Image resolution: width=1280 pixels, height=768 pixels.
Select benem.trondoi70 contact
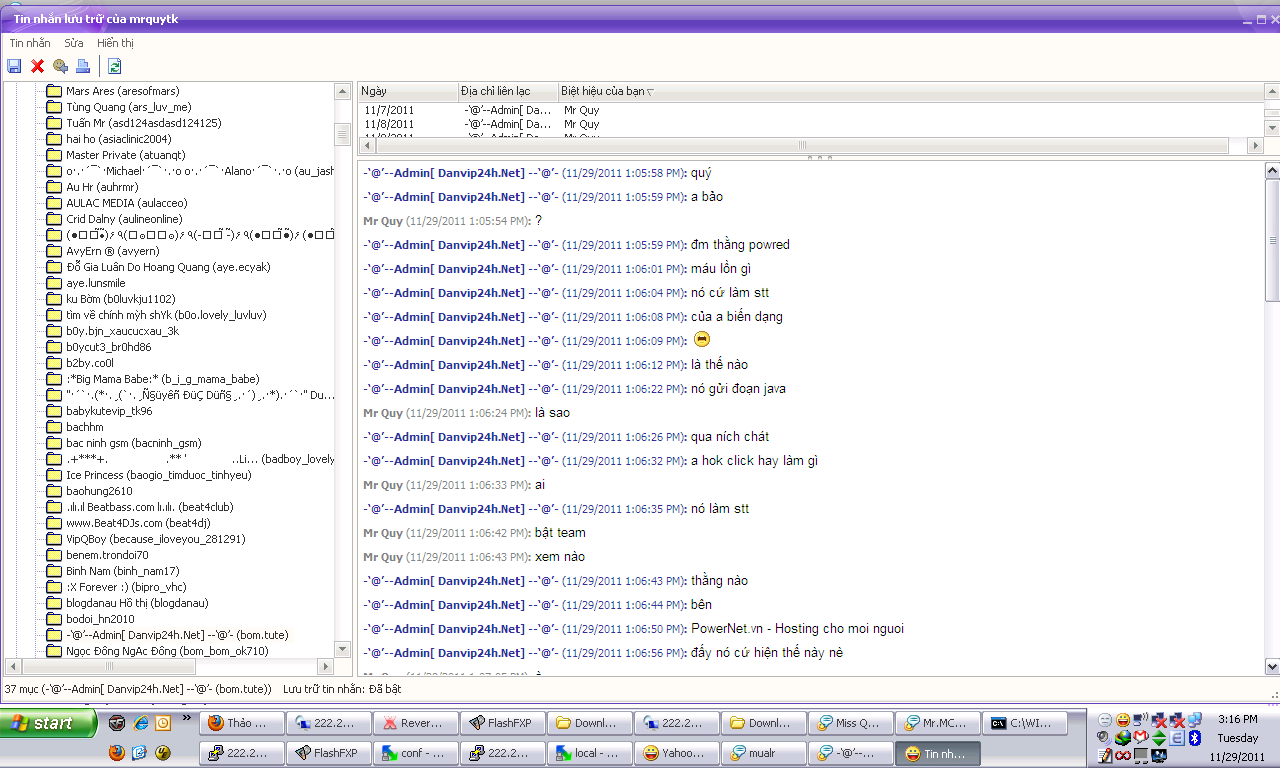107,555
